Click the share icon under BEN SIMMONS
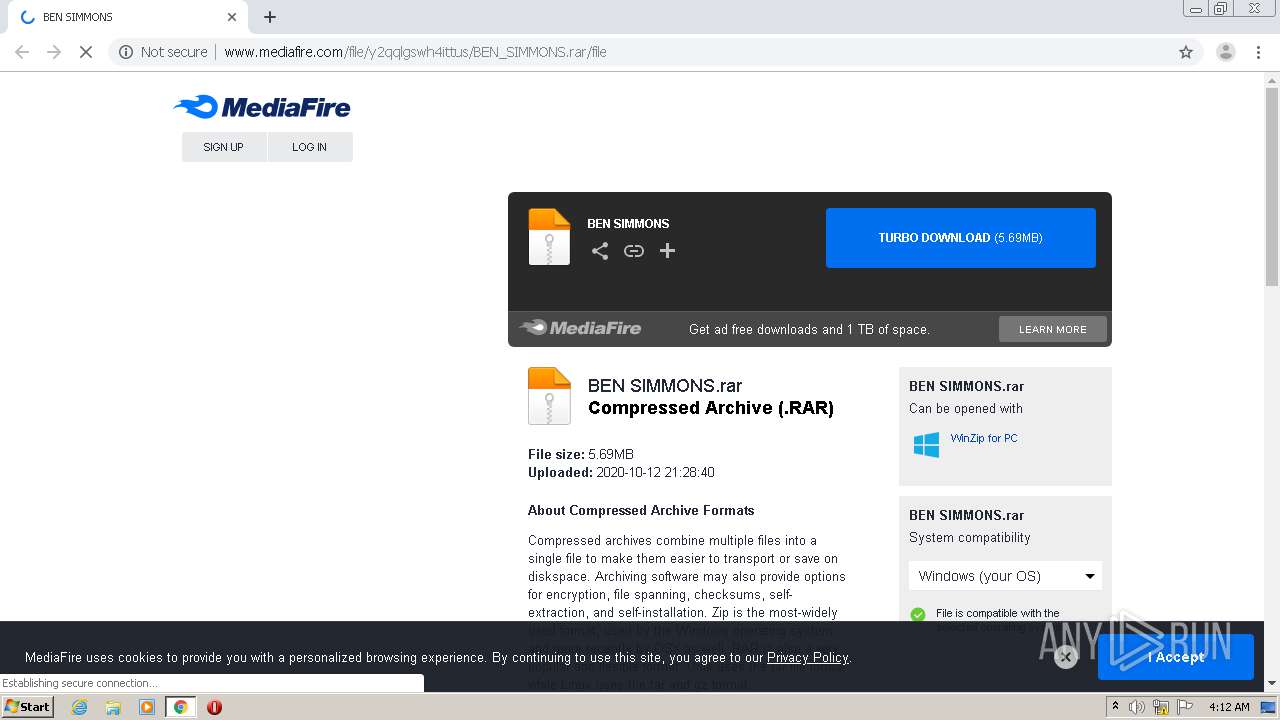The image size is (1280, 720). tap(600, 251)
